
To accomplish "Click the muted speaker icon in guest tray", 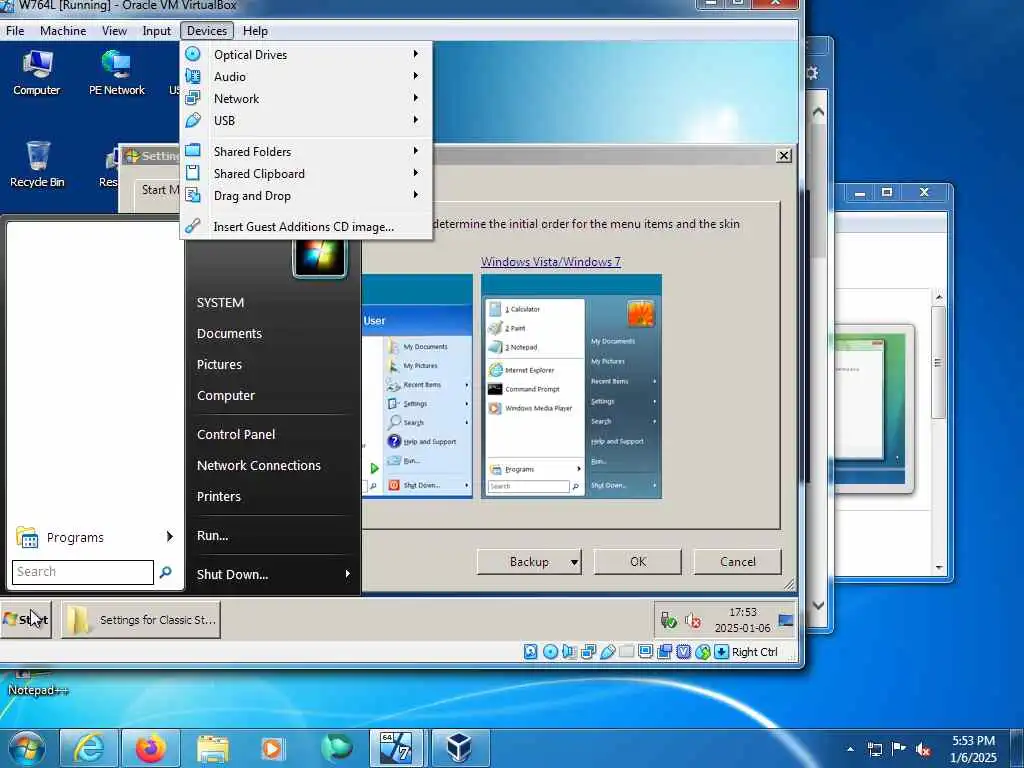I will click(x=693, y=620).
